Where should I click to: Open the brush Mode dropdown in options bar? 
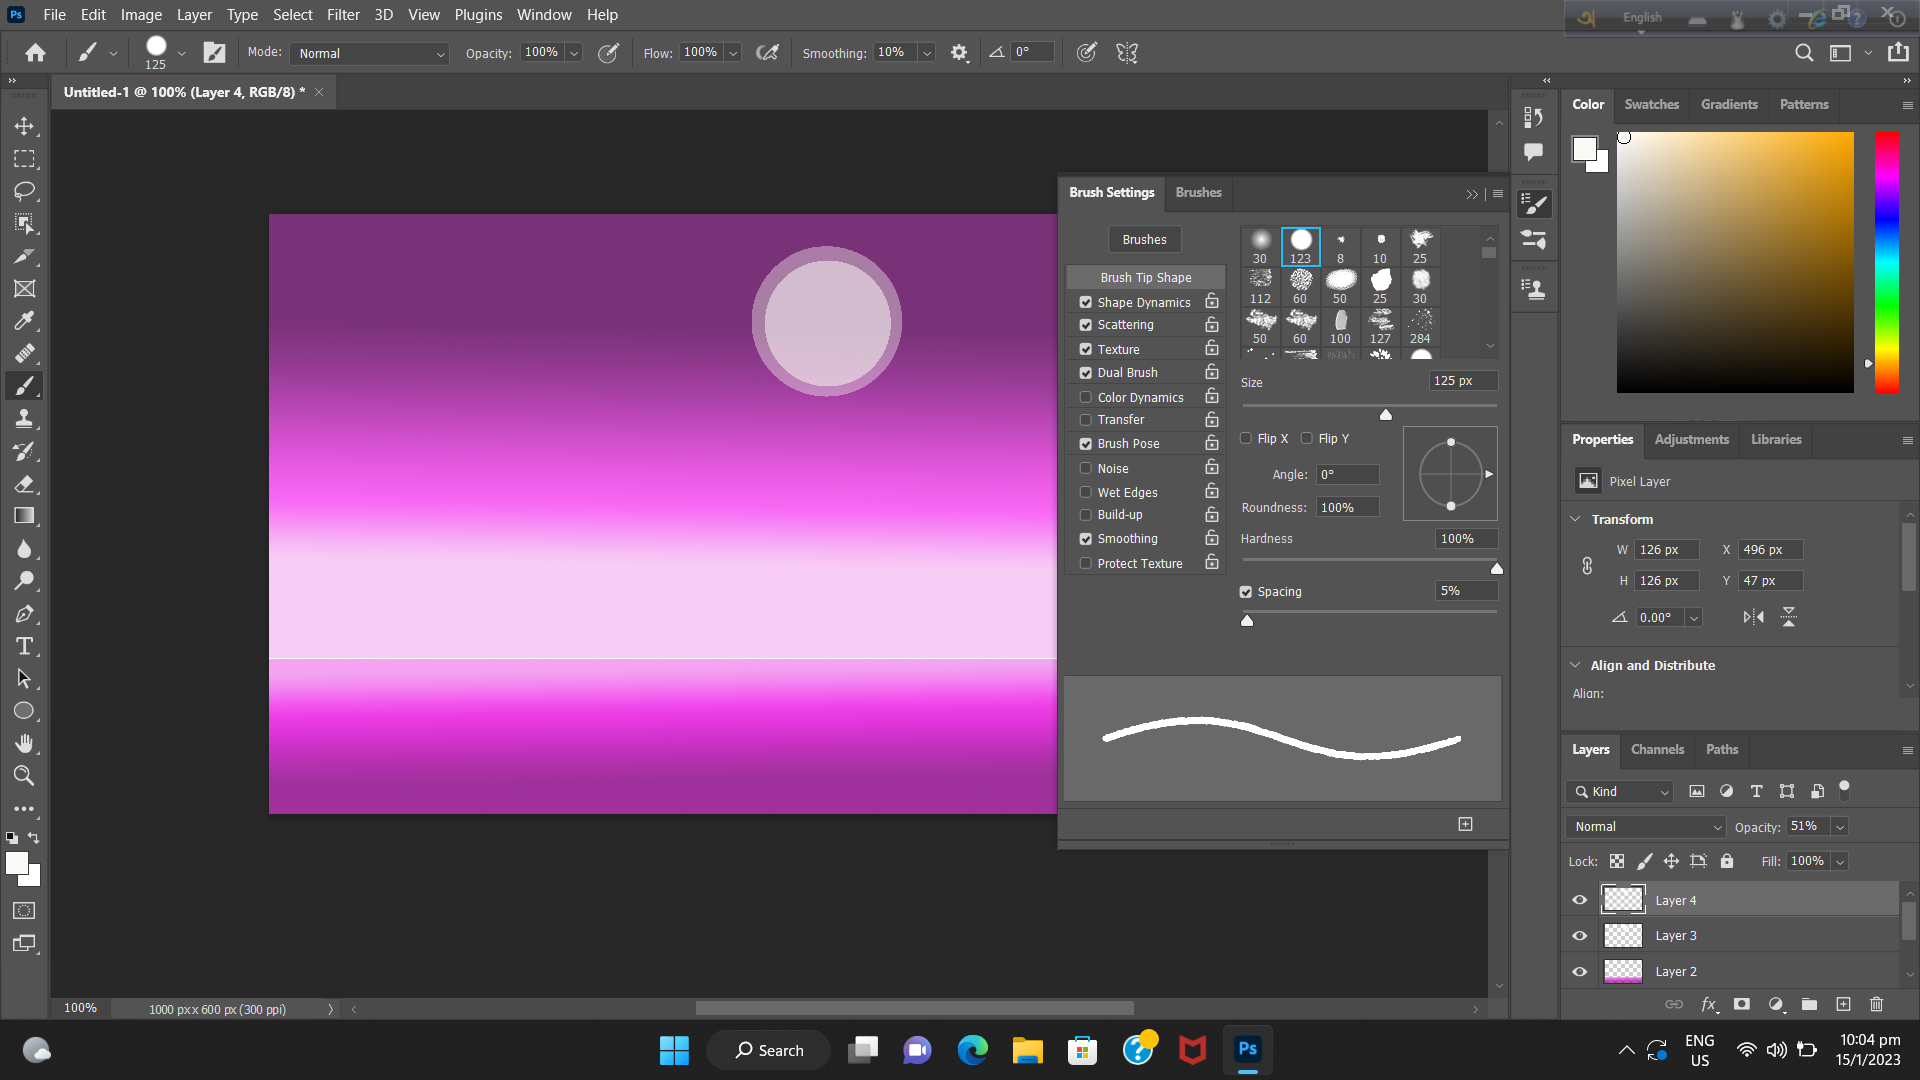(369, 53)
